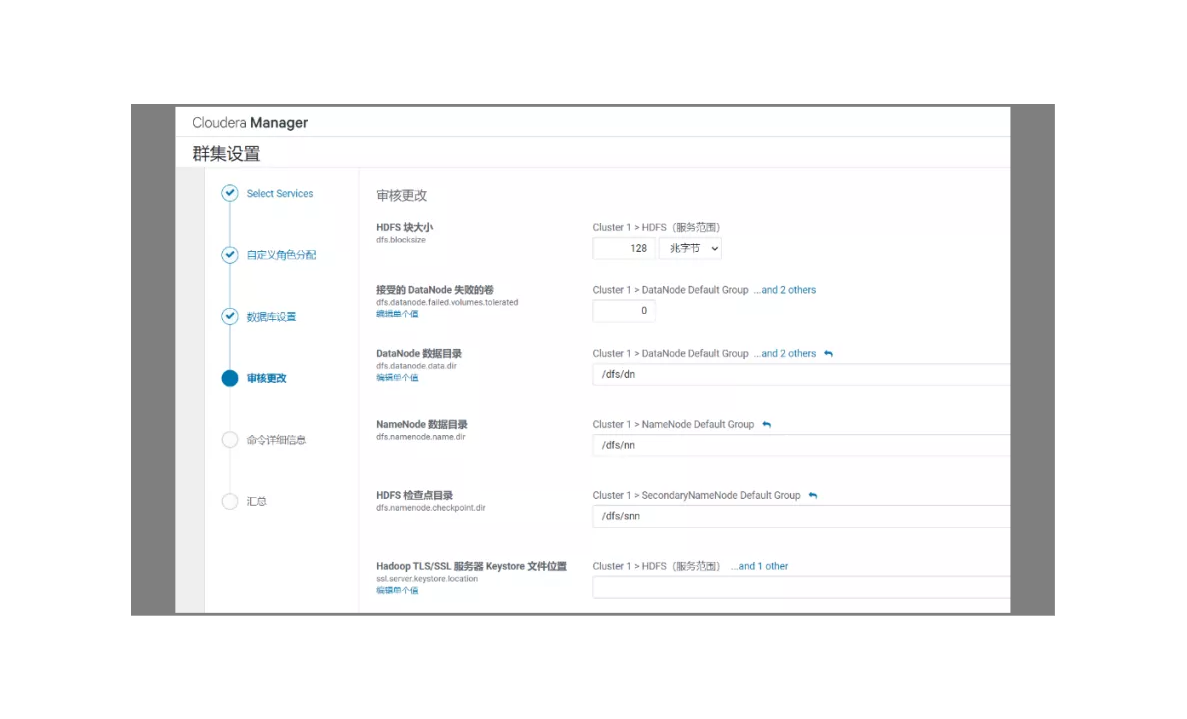Image resolution: width=1187 pixels, height=719 pixels.
Task: Open the 兆字节 unit dropdown
Action: click(x=690, y=248)
